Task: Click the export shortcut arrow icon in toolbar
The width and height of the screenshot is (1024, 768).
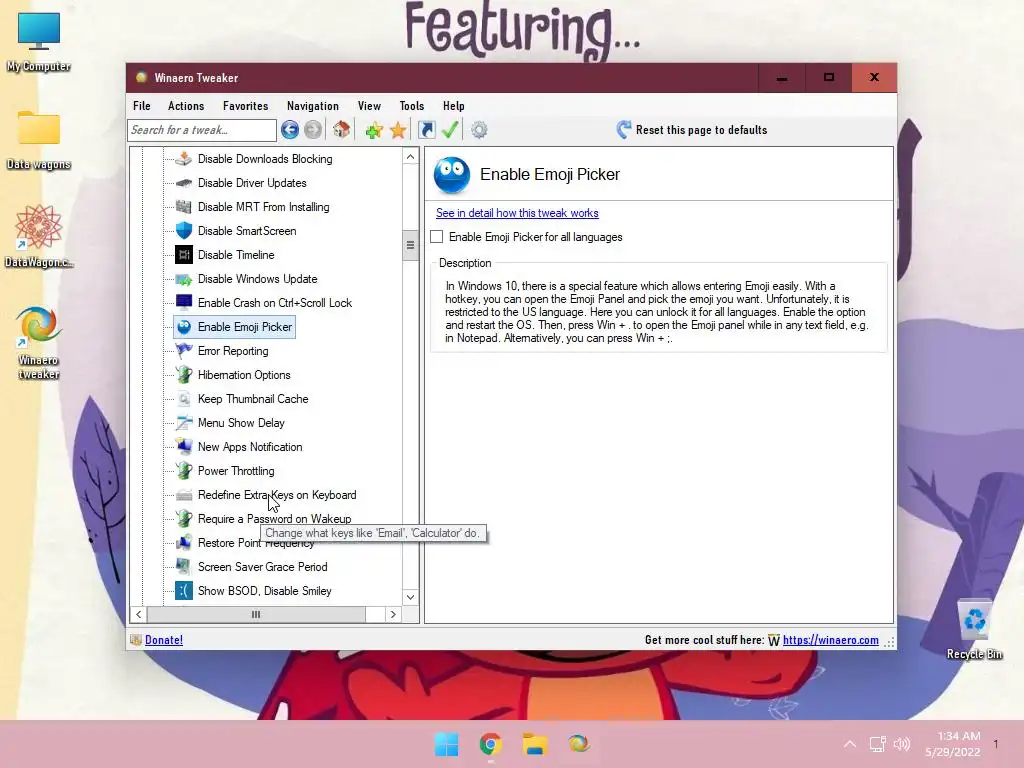Action: click(426, 130)
